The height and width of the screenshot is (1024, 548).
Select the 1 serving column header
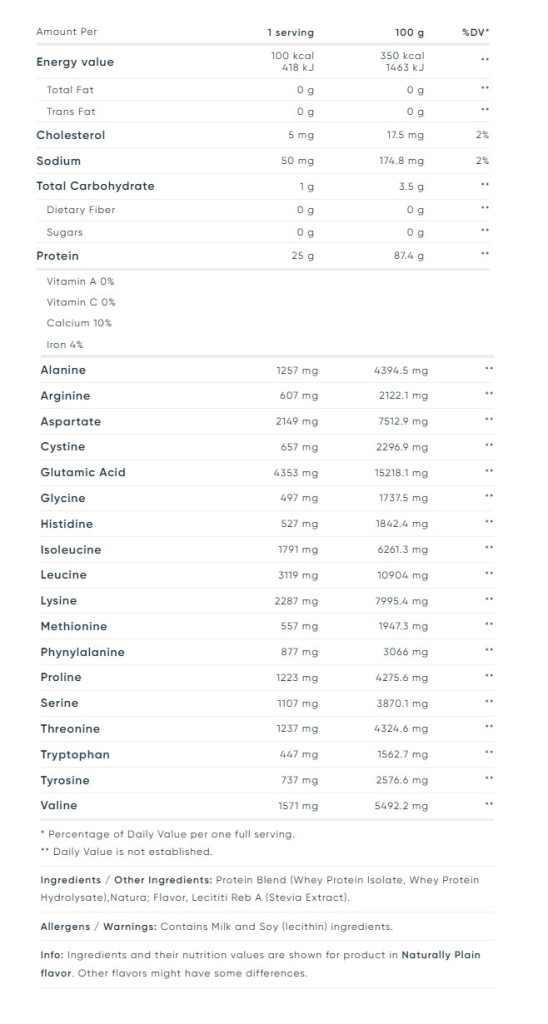290,33
